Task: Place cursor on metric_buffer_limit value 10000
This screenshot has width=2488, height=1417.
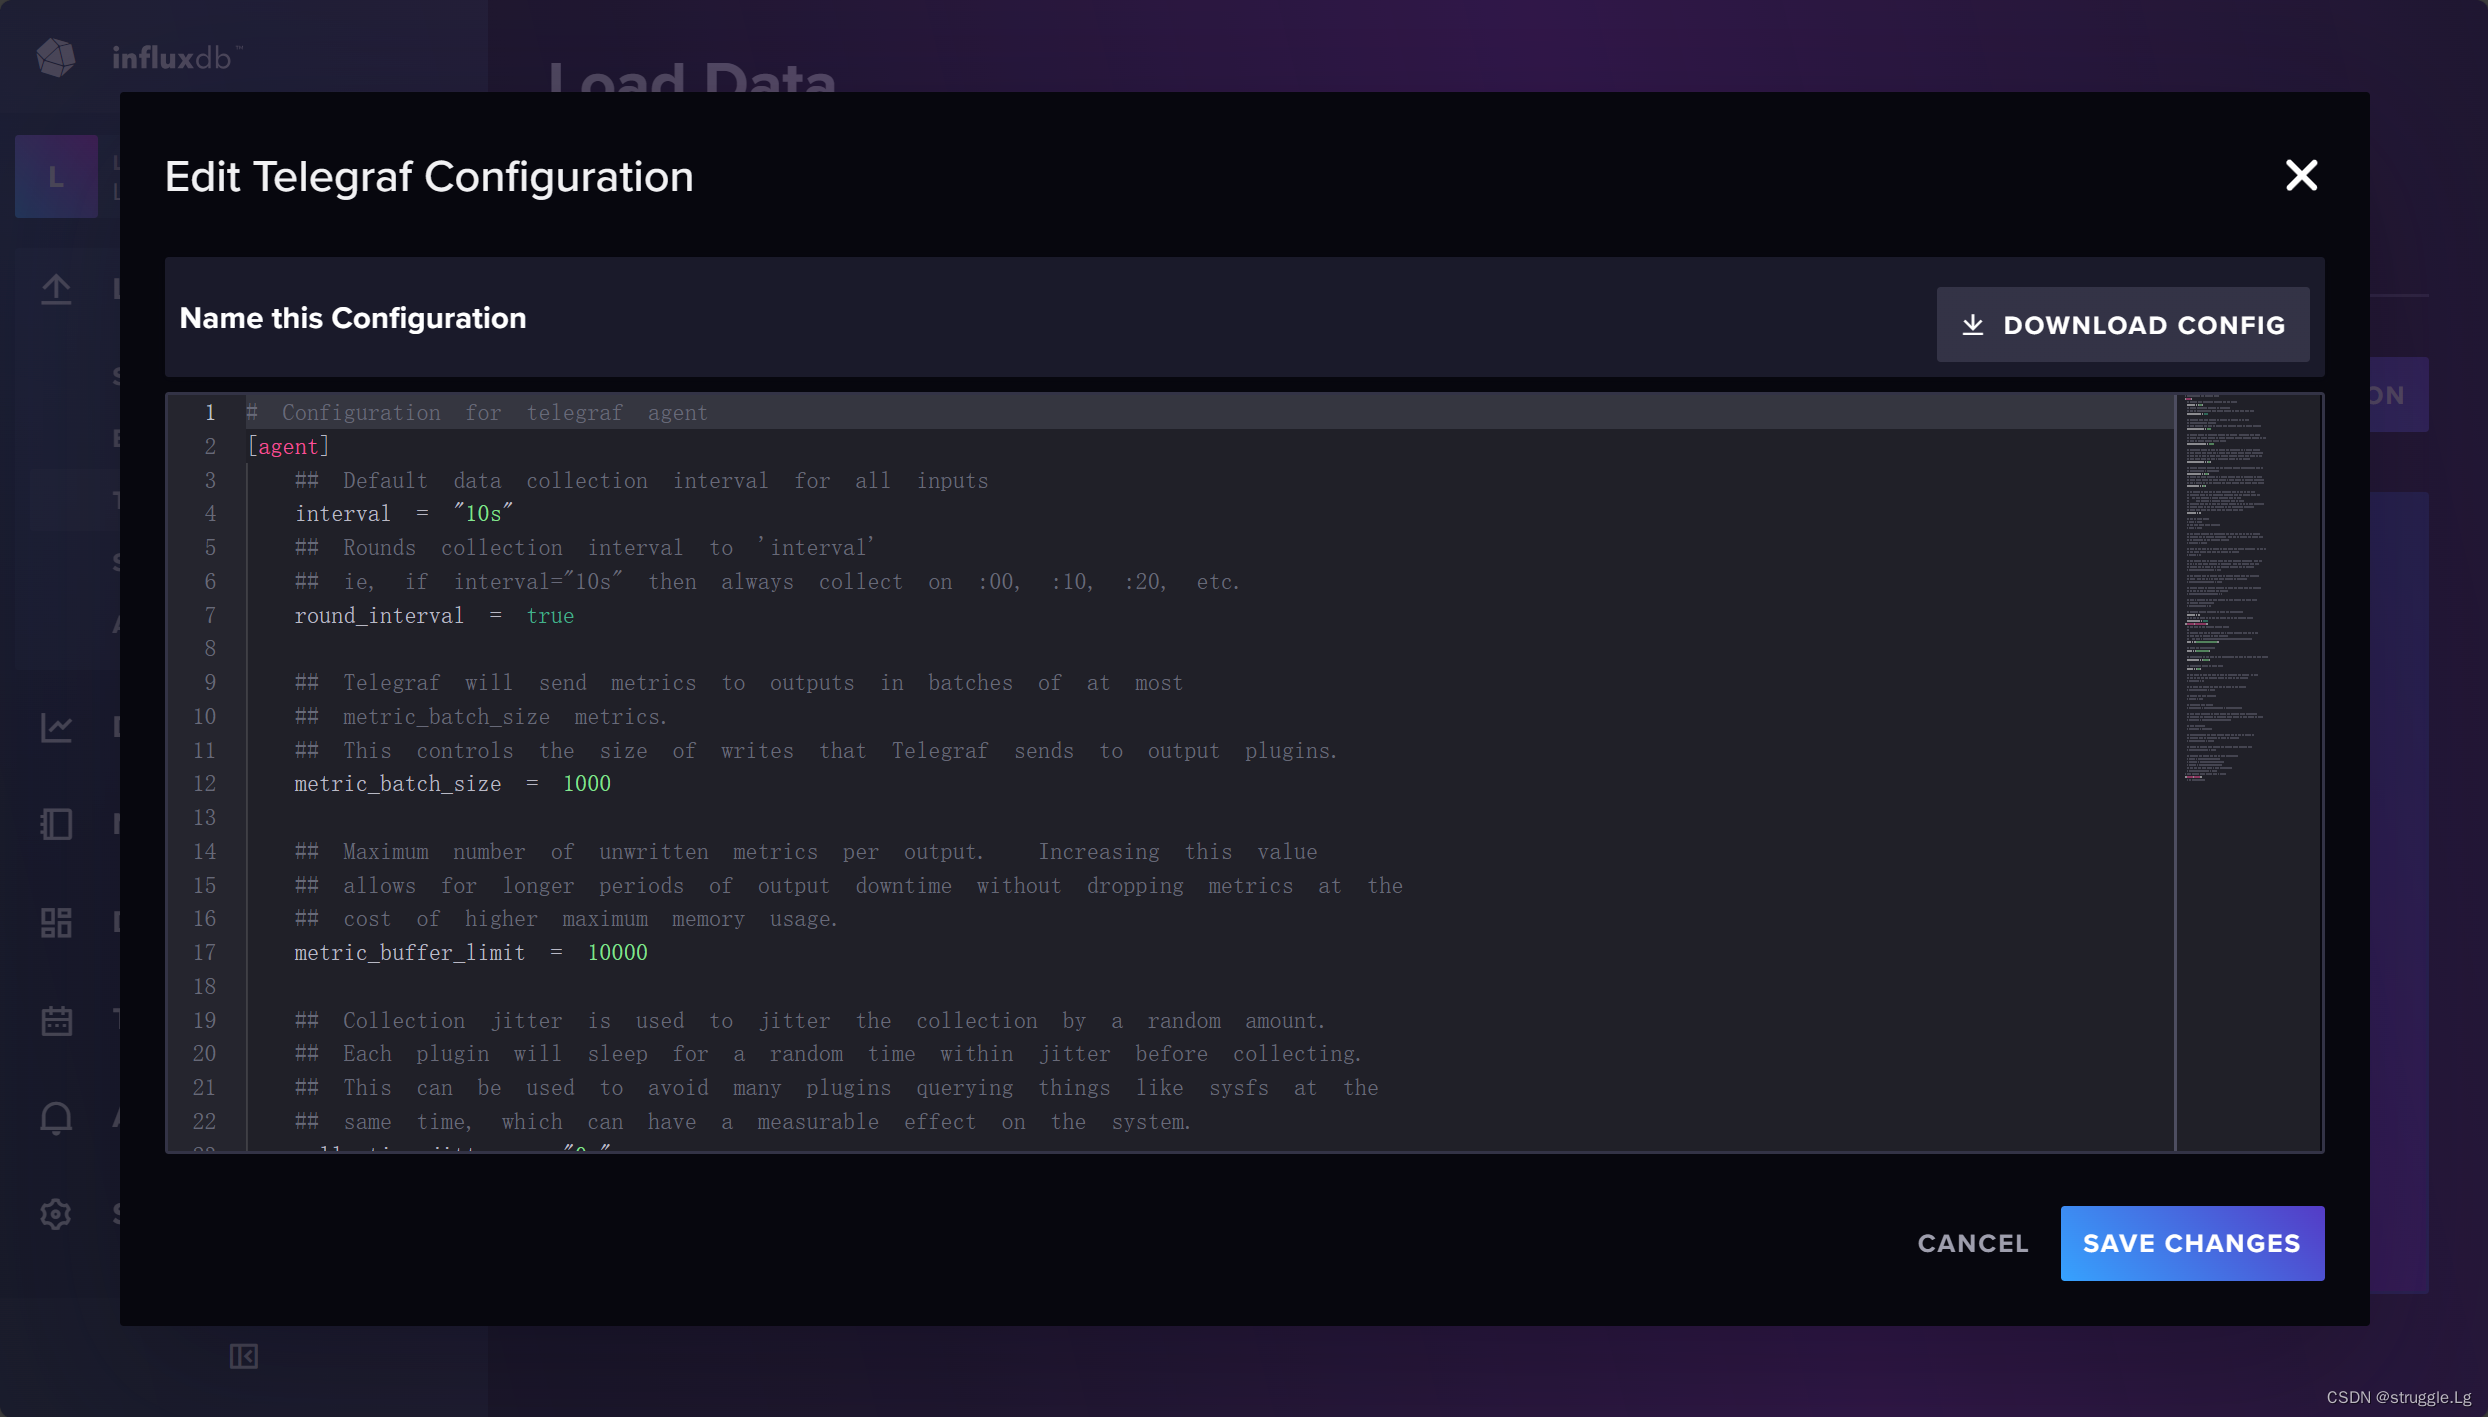Action: [x=617, y=953]
